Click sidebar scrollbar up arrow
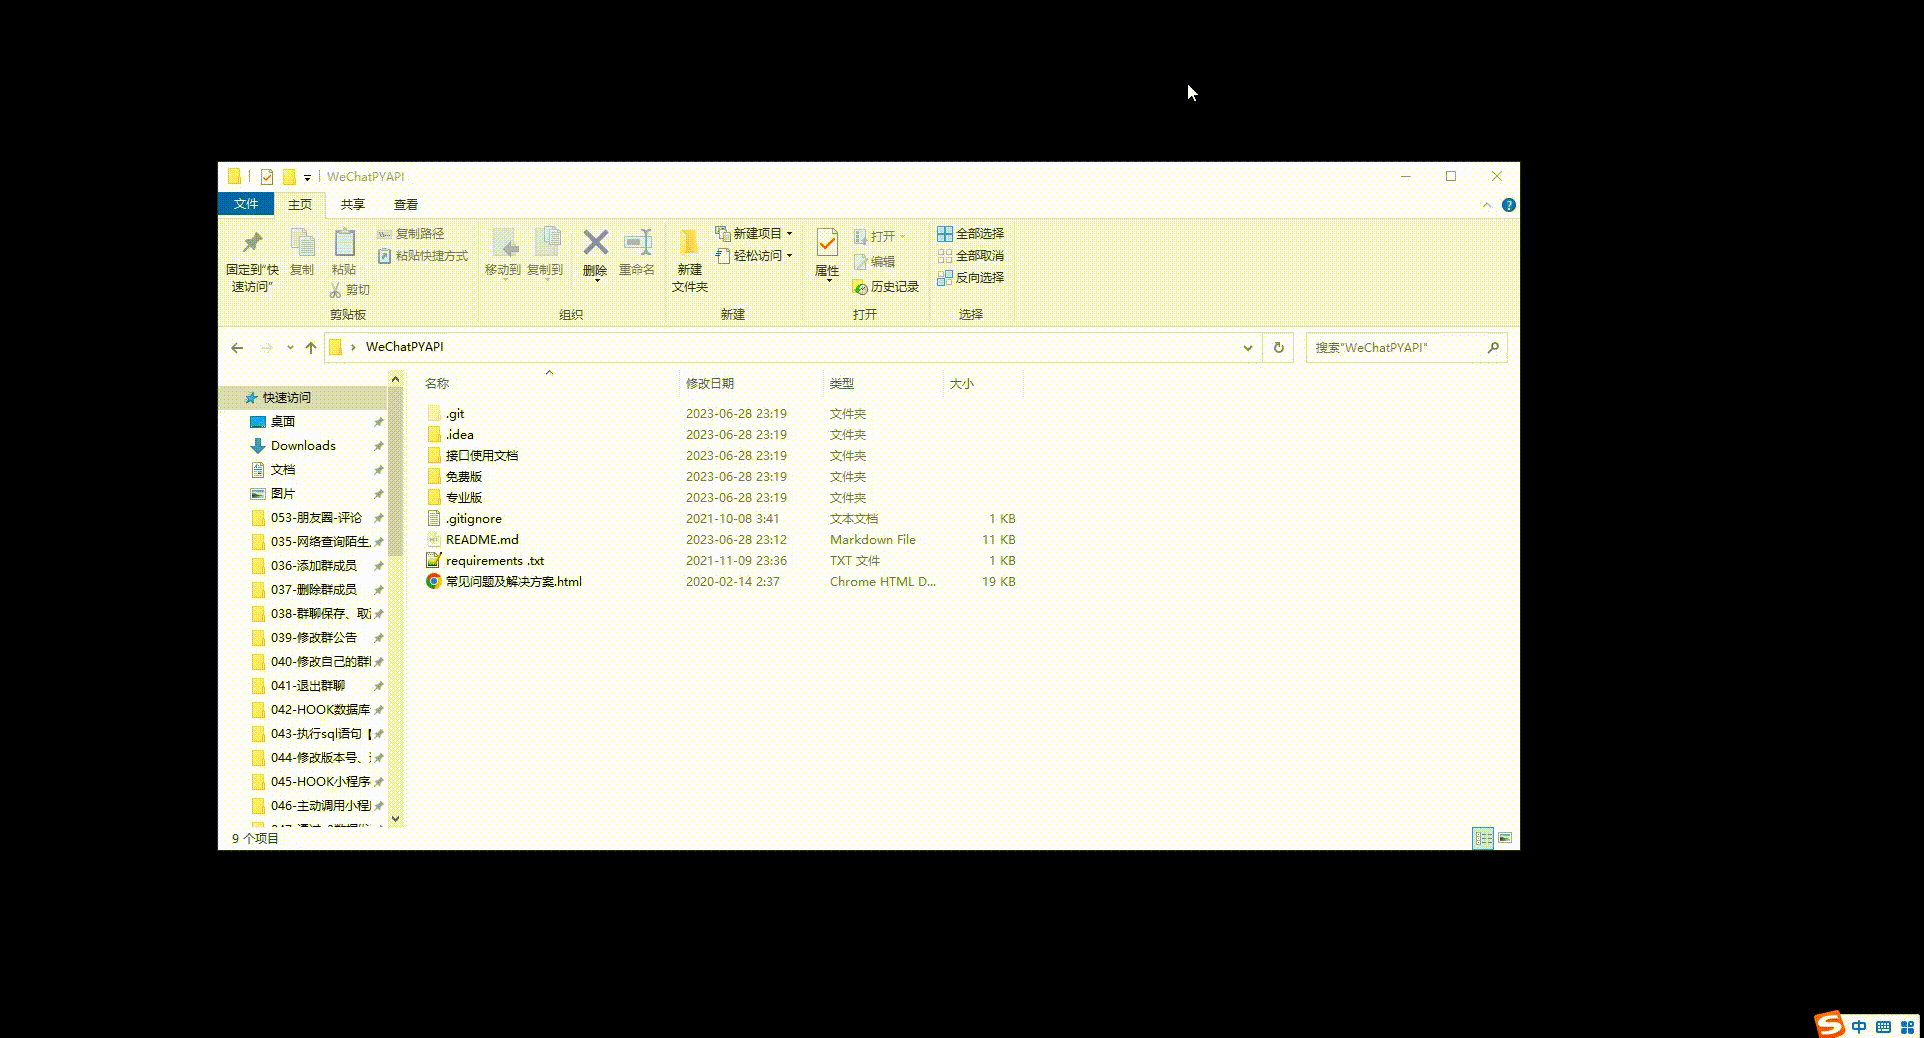Viewport: 1924px width, 1038px height. pyautogui.click(x=395, y=380)
